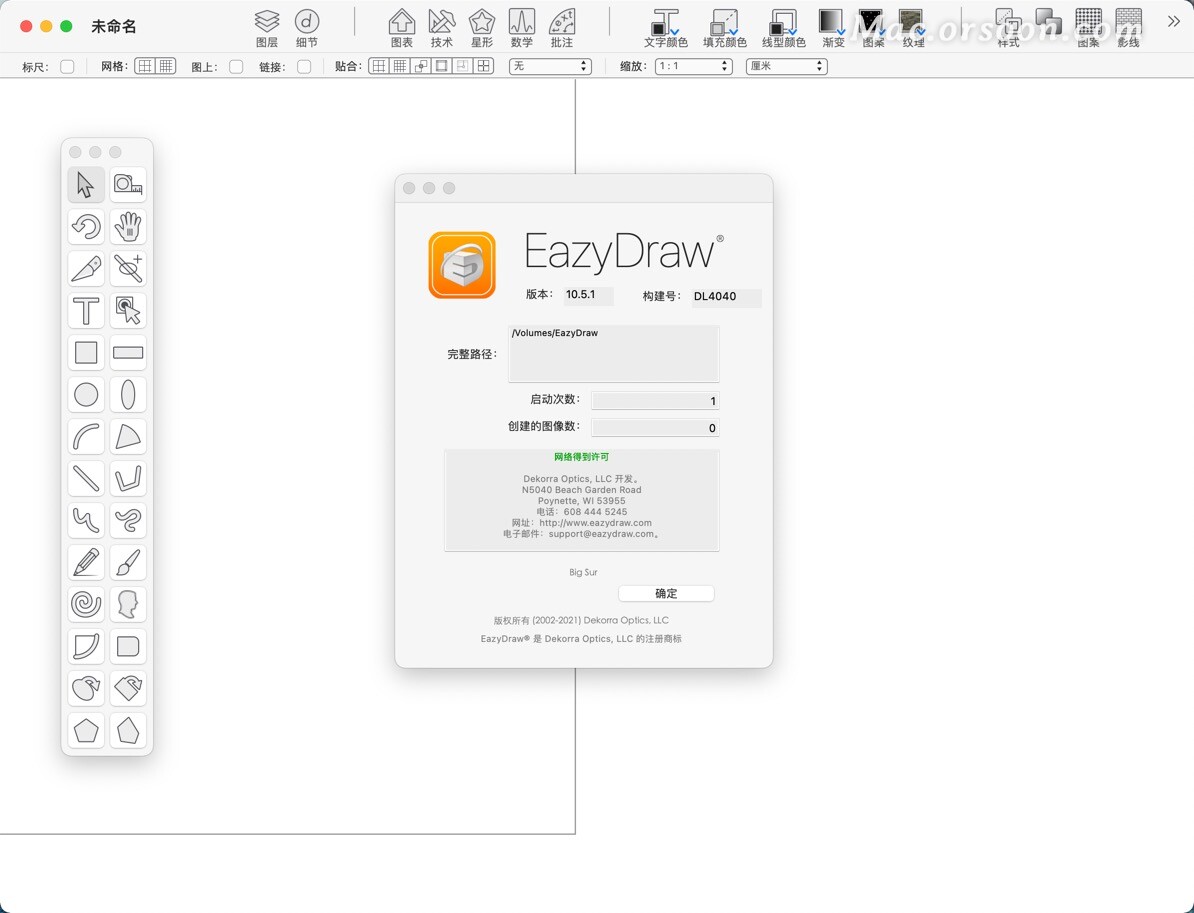Toggle the 标尺 rulers checkbox
Image resolution: width=1194 pixels, height=913 pixels.
67,67
